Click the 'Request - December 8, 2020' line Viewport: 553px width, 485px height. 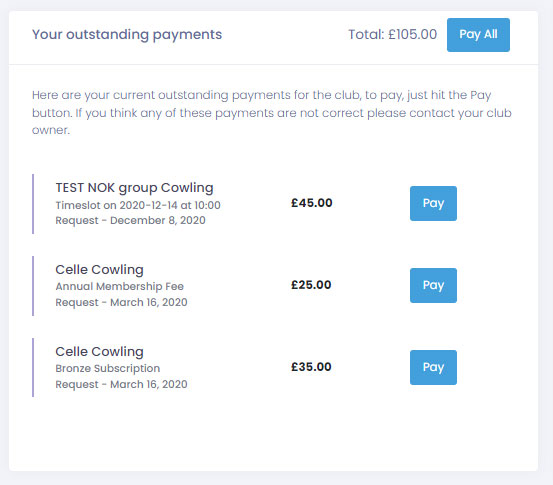click(130, 220)
